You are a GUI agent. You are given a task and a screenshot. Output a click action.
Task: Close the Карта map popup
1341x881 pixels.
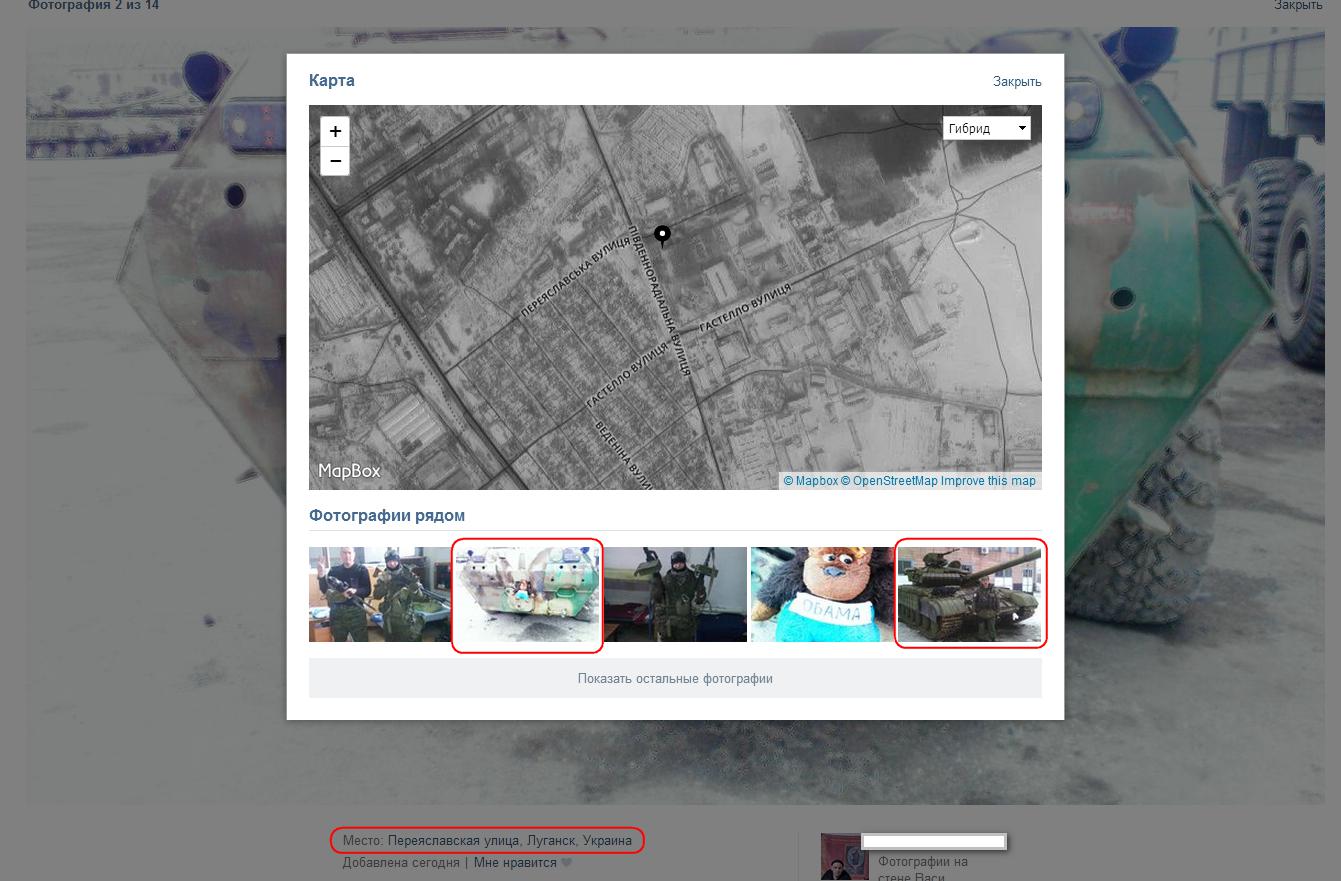pyautogui.click(x=1016, y=82)
